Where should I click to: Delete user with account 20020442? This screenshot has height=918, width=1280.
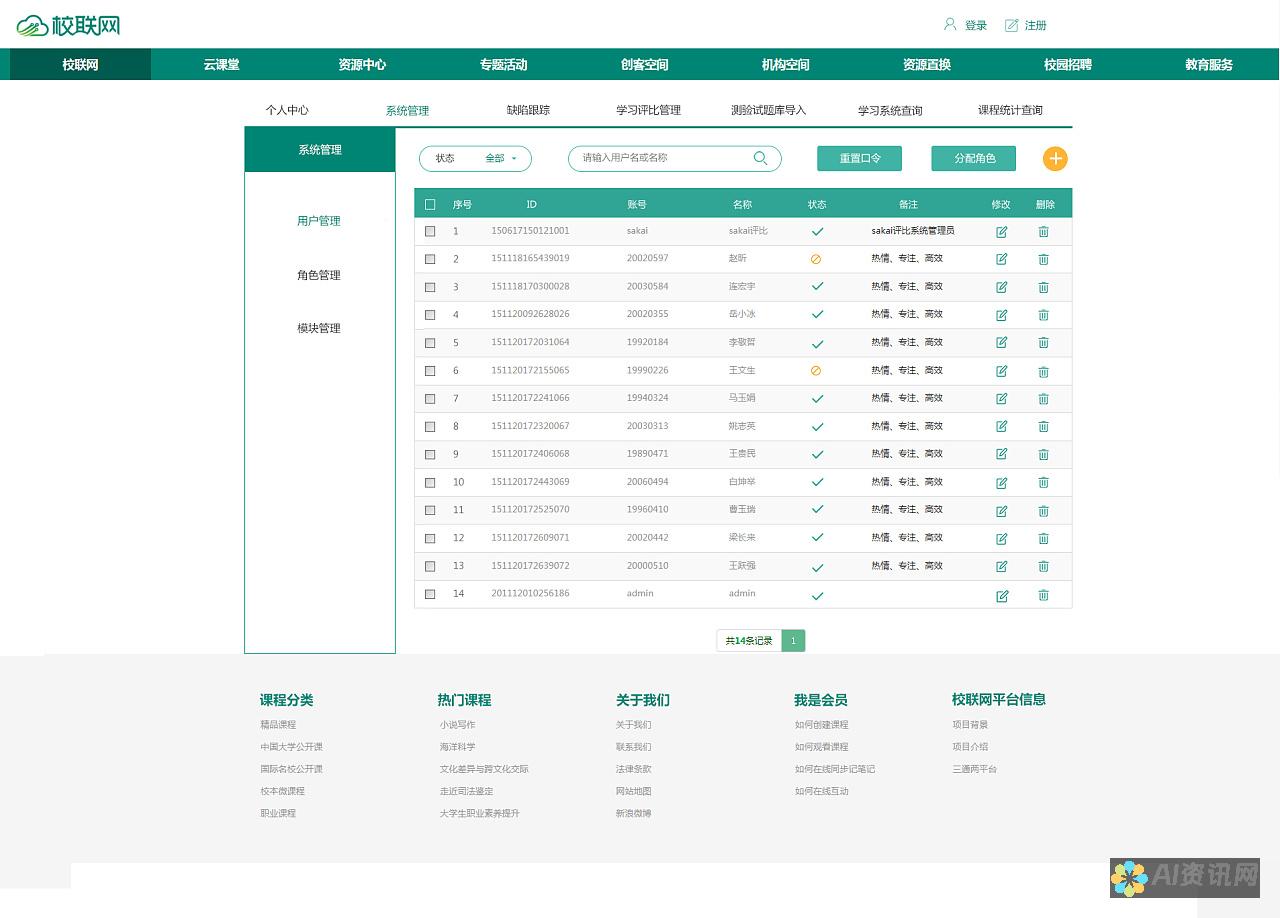click(x=1043, y=539)
